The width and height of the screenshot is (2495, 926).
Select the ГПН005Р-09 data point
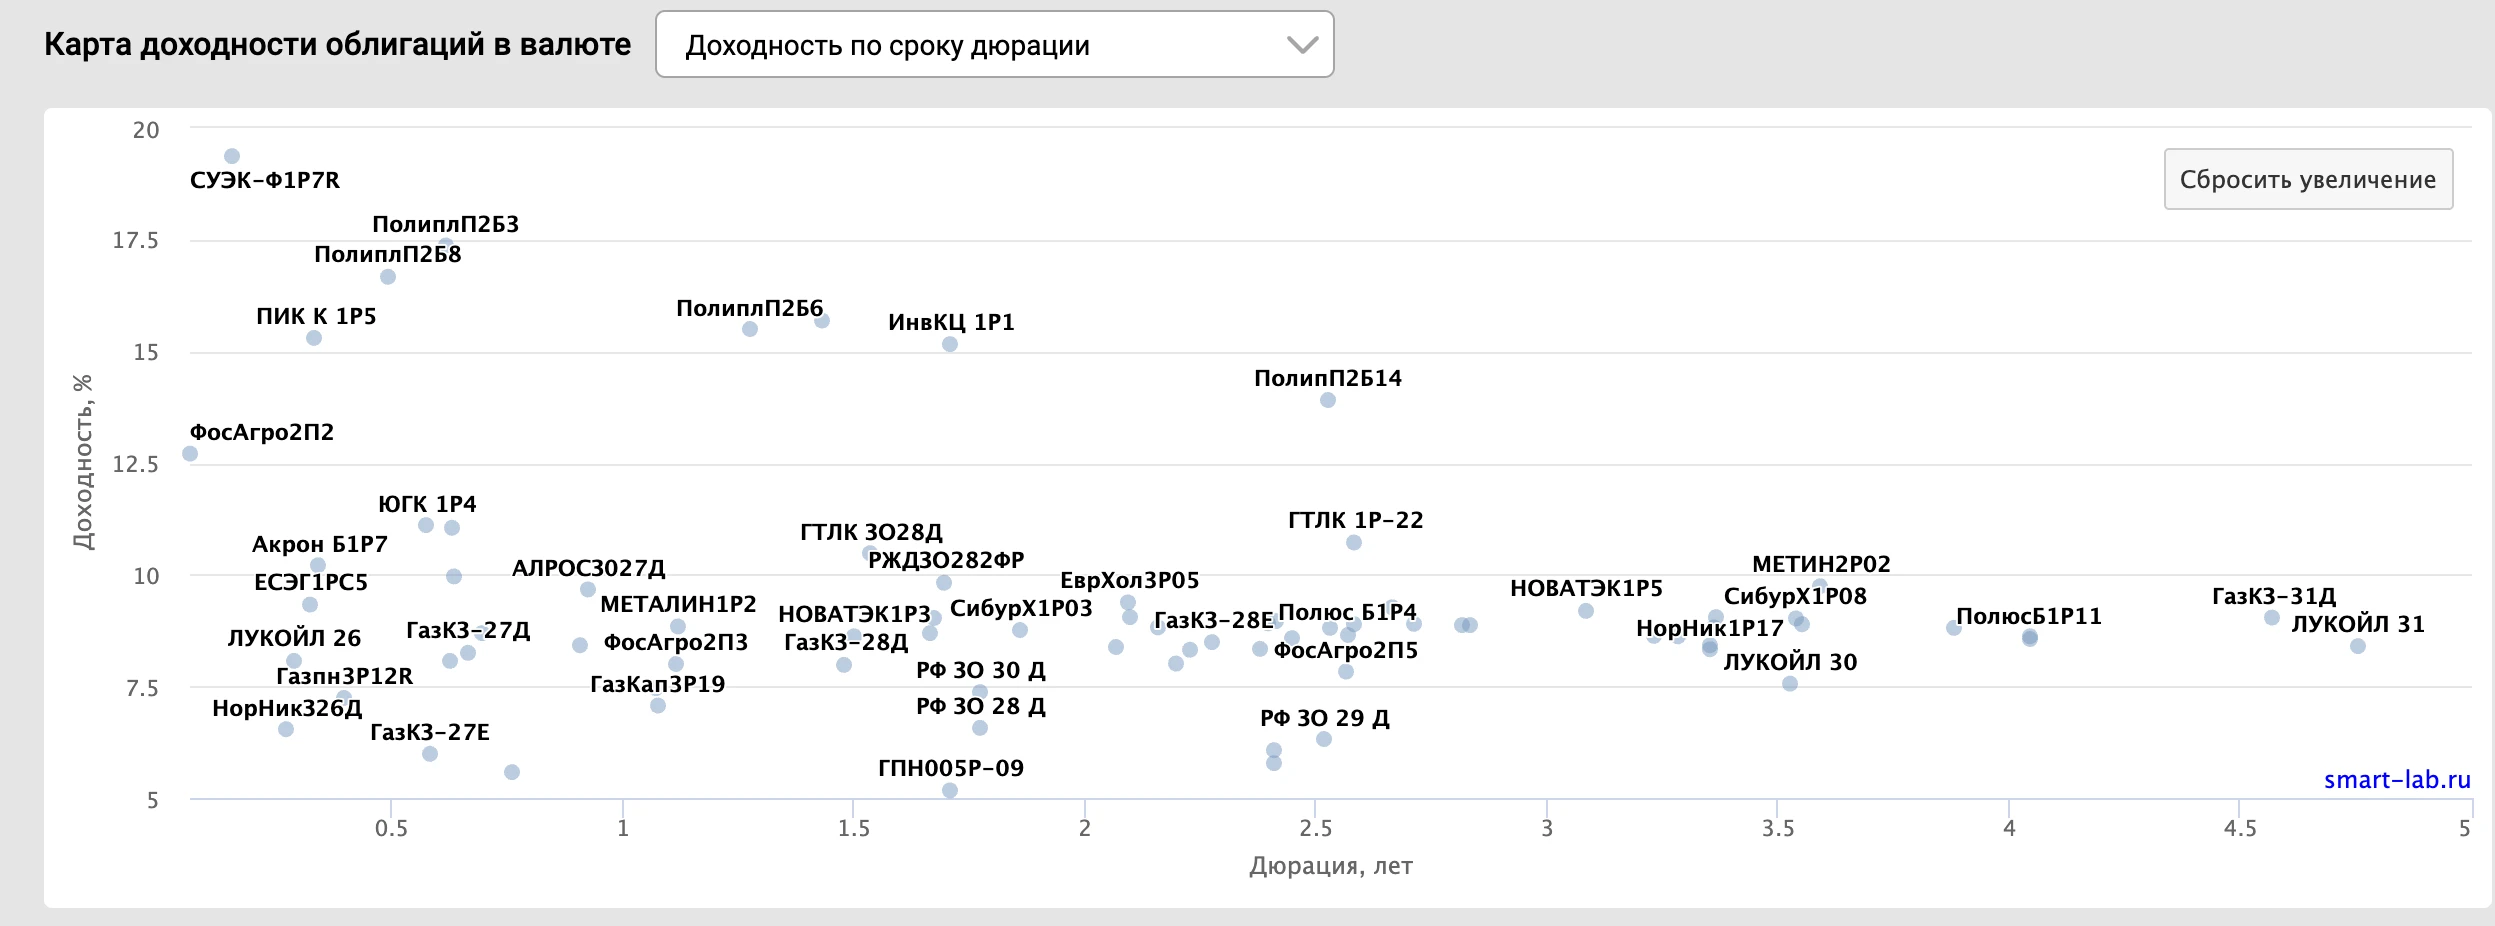click(950, 790)
